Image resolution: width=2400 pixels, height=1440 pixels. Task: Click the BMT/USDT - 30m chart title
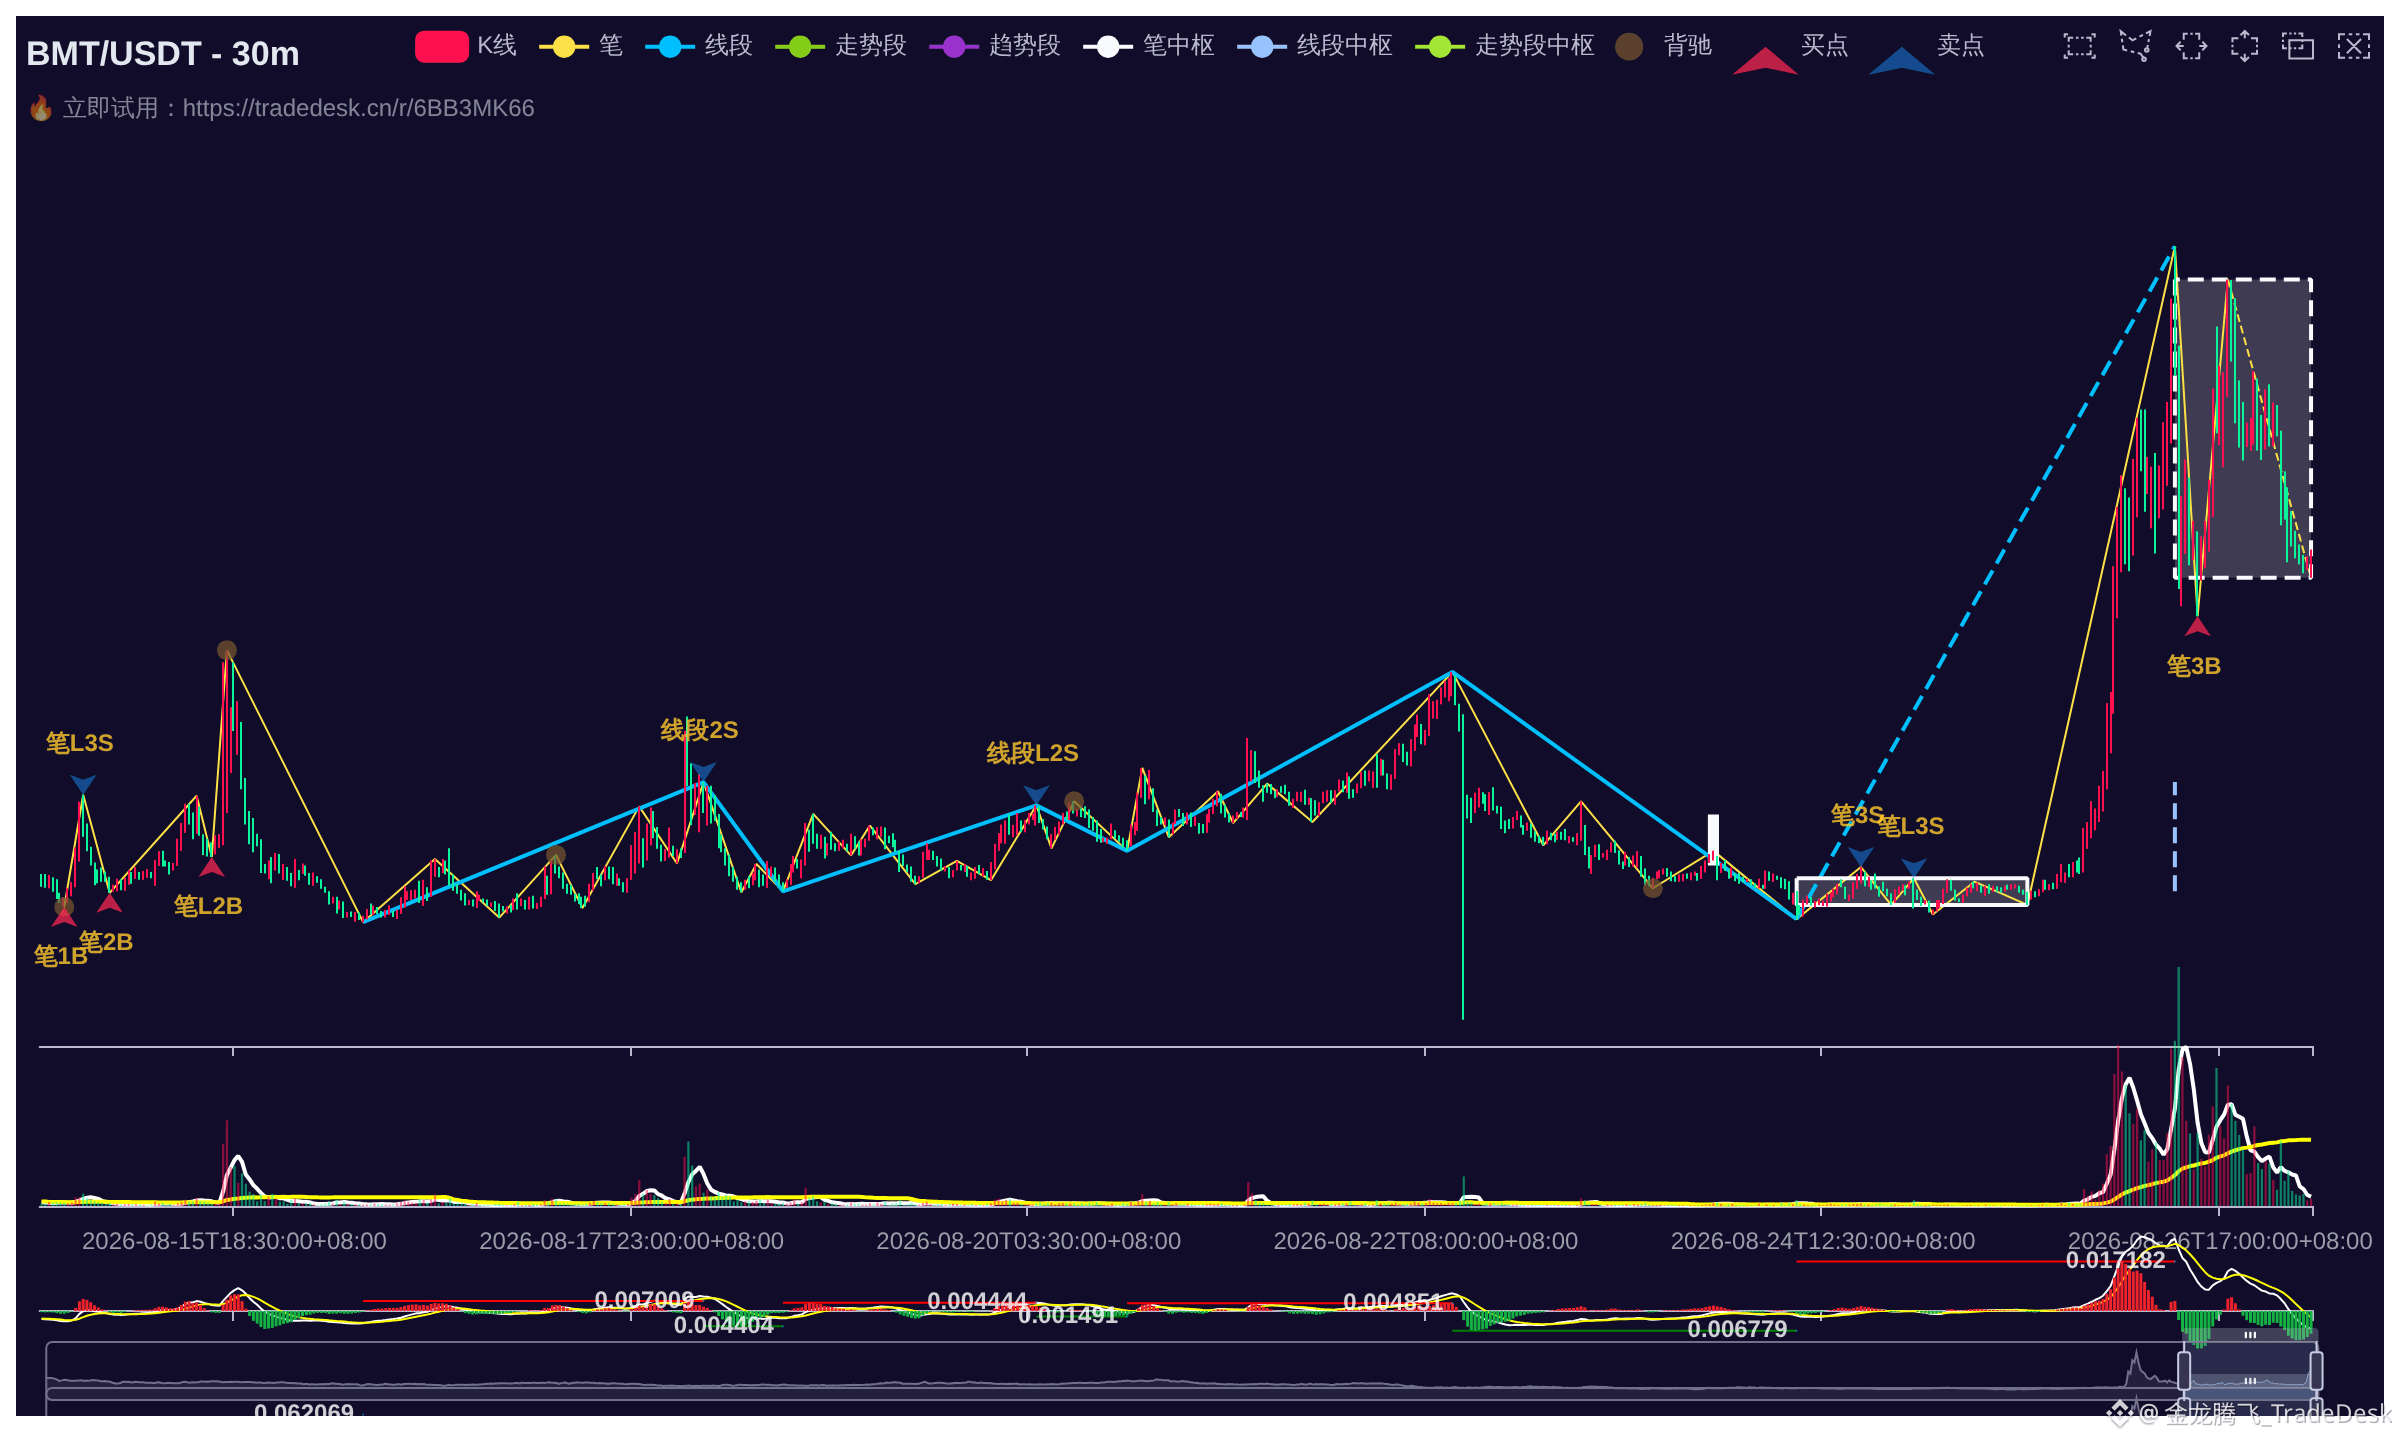point(163,53)
